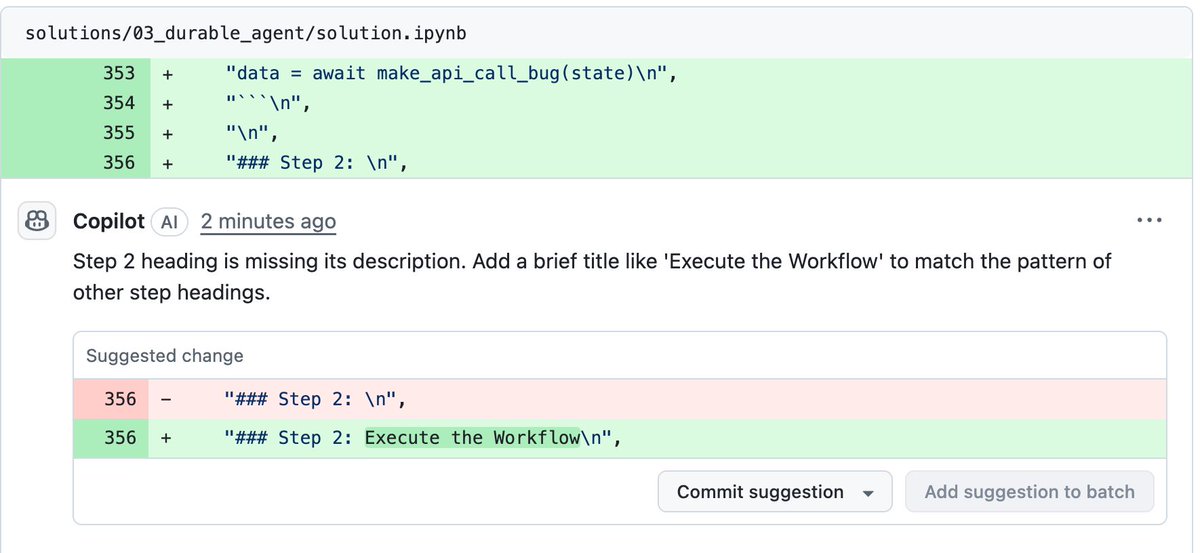Select line number 356 in the main diff
The height and width of the screenshot is (553, 1200).
[119, 162]
